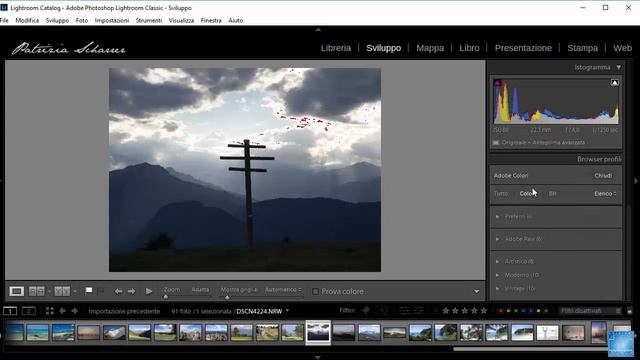This screenshot has width=640, height=360.
Task: Open the Finestra menu
Action: coord(211,20)
